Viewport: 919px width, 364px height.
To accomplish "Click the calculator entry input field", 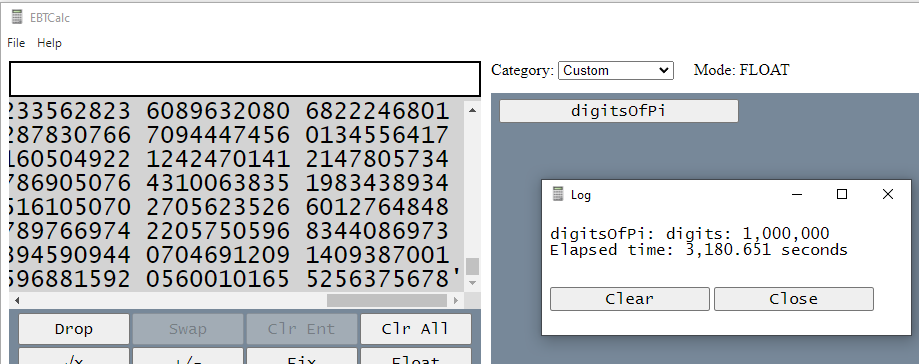I will coord(245,79).
